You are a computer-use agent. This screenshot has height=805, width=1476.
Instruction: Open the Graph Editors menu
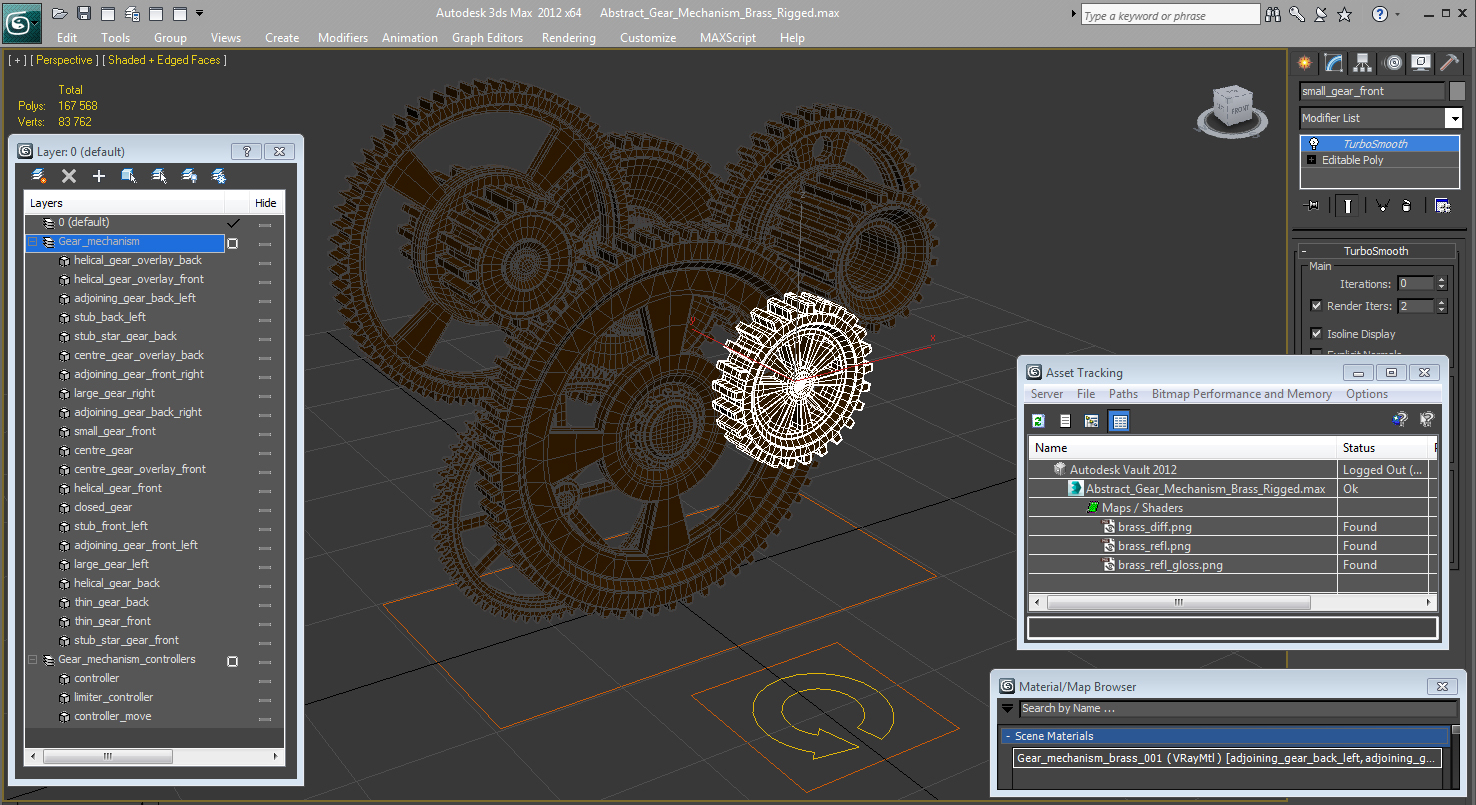coord(487,38)
